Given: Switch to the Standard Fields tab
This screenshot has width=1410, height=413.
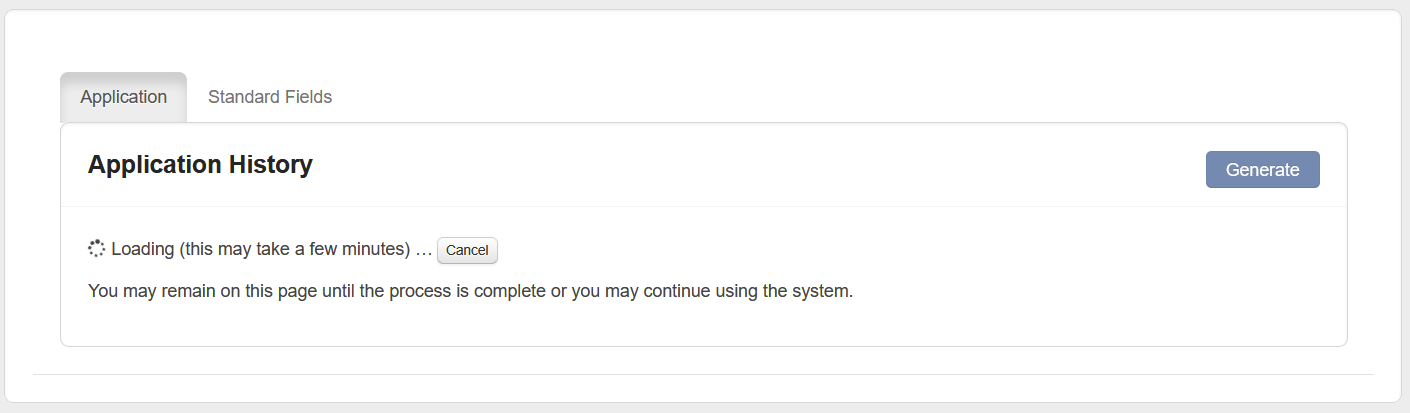Looking at the screenshot, I should click(x=270, y=97).
